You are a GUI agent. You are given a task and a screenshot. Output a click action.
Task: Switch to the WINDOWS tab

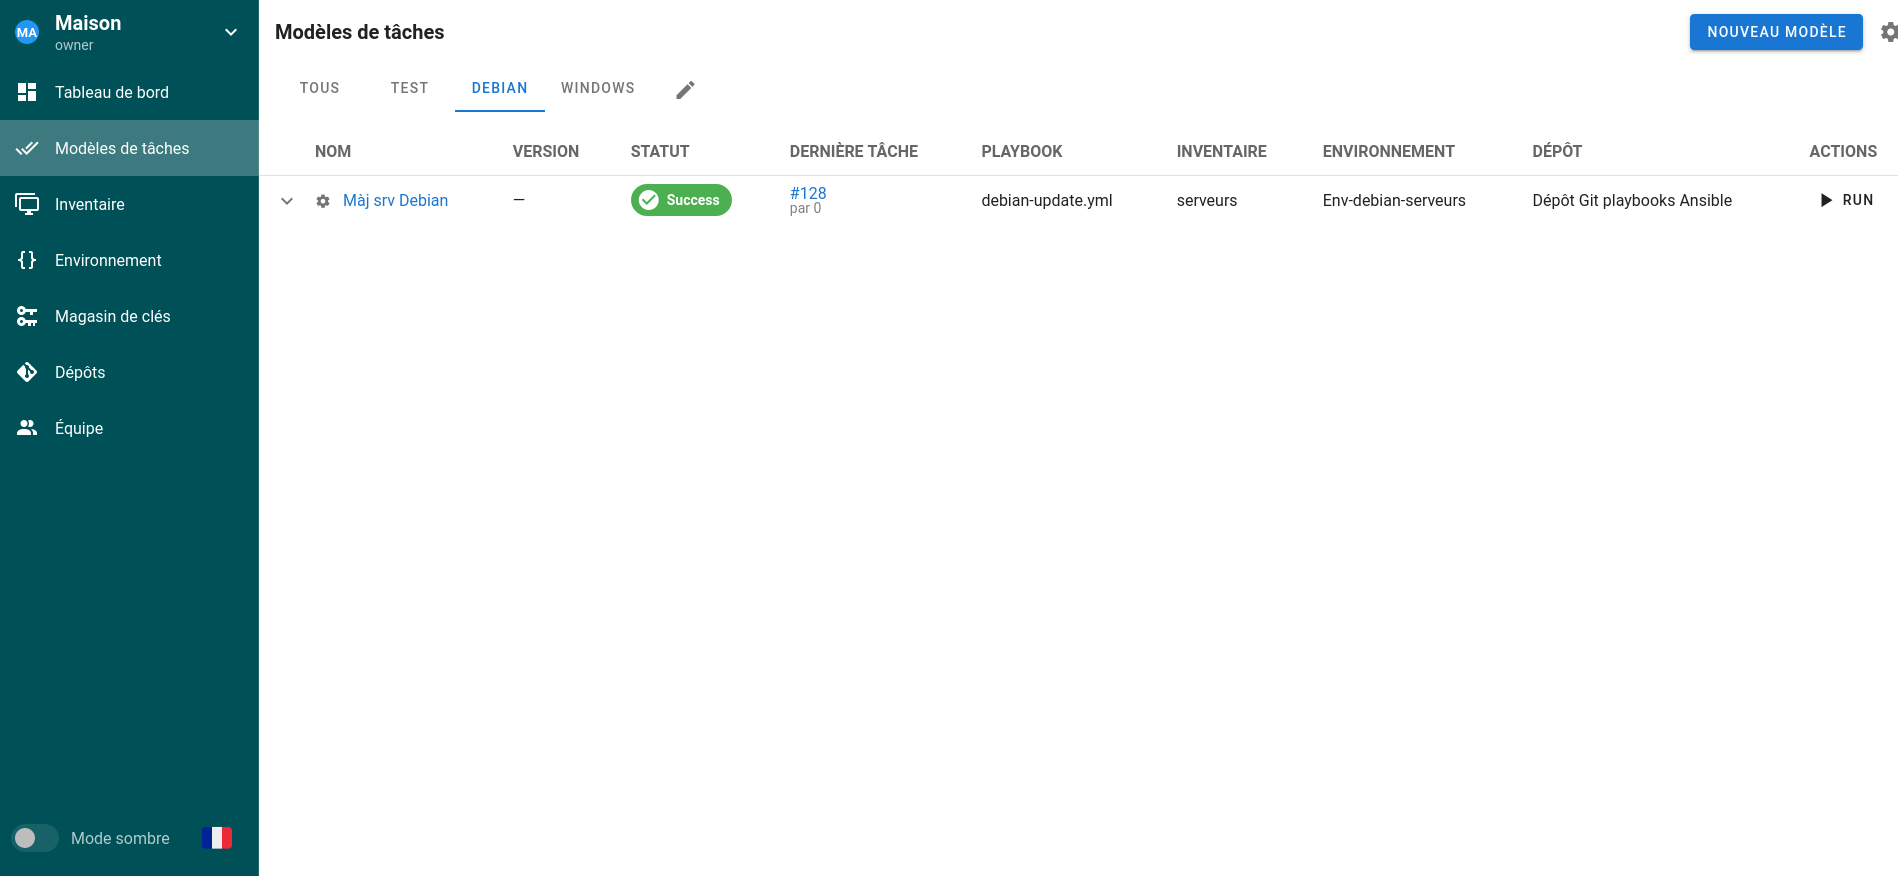coord(597,88)
